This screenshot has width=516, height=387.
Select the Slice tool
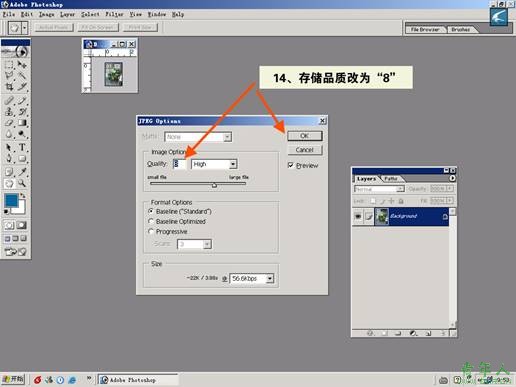coord(22,87)
